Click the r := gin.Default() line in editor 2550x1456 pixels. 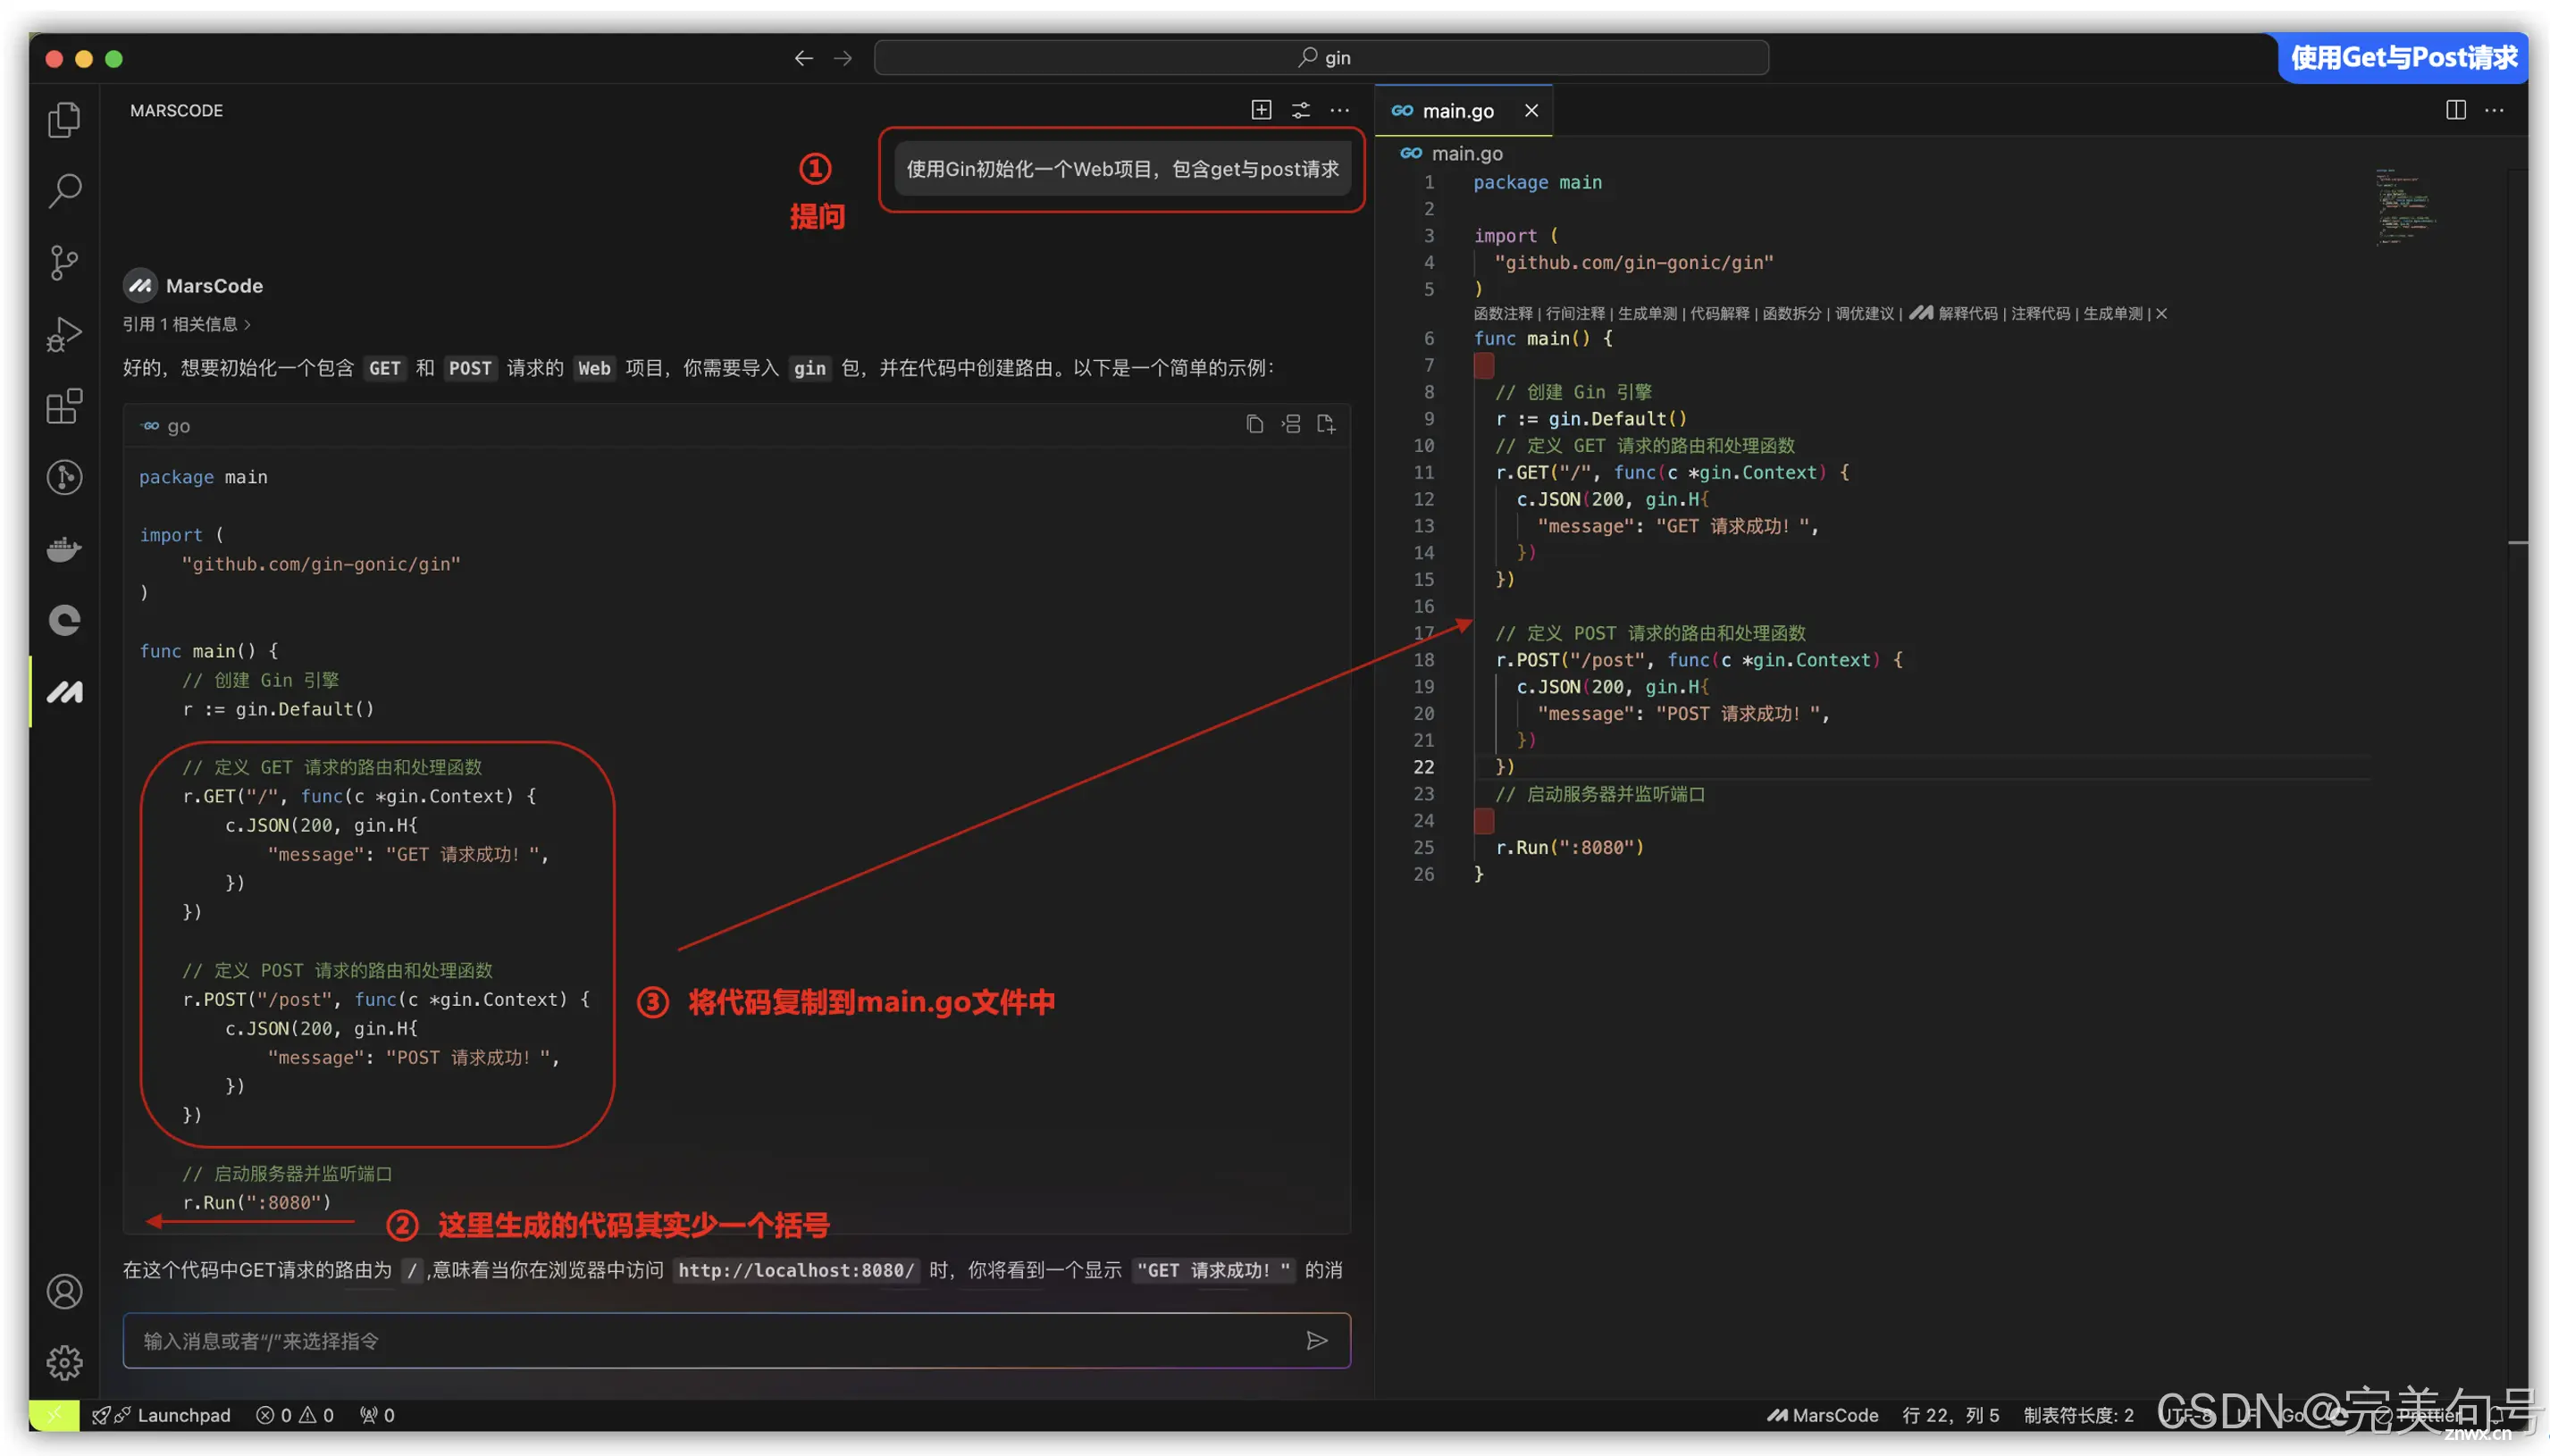1591,419
